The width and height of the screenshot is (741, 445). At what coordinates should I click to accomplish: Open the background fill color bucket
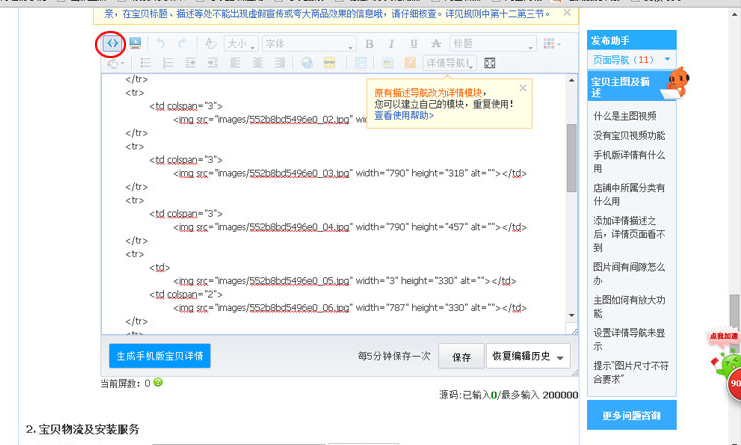[115, 63]
